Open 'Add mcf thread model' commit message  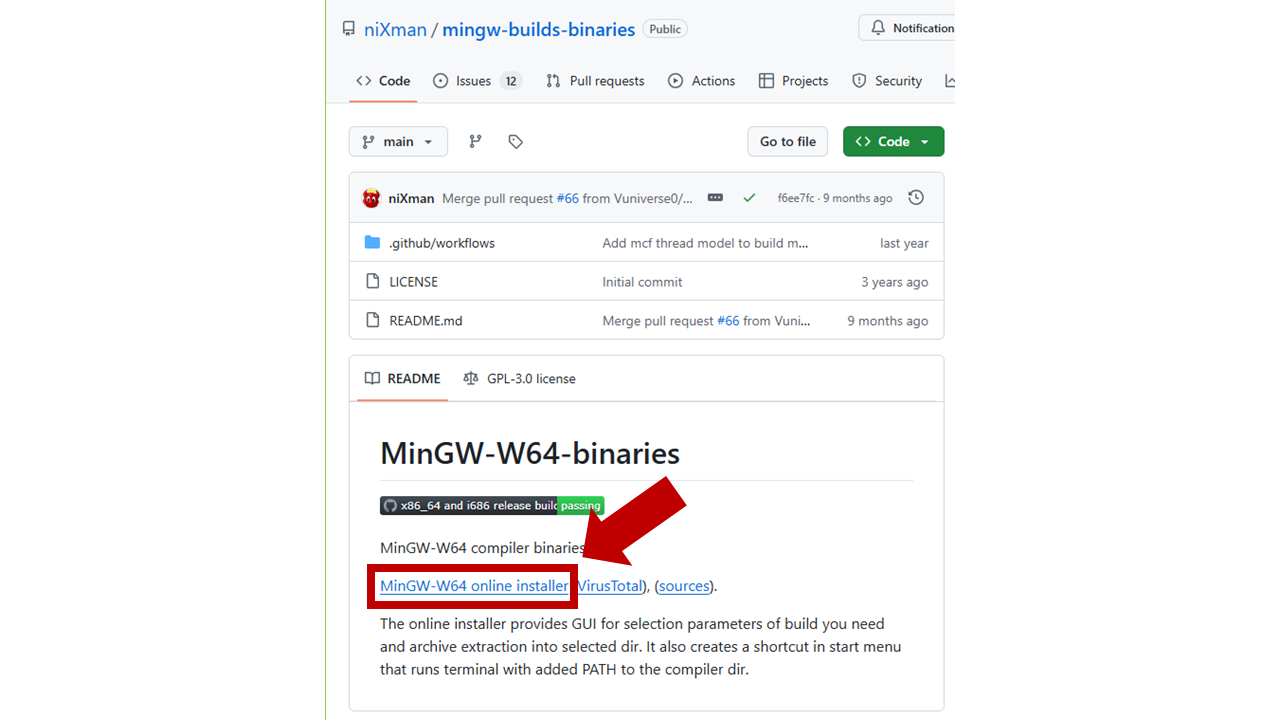point(706,243)
